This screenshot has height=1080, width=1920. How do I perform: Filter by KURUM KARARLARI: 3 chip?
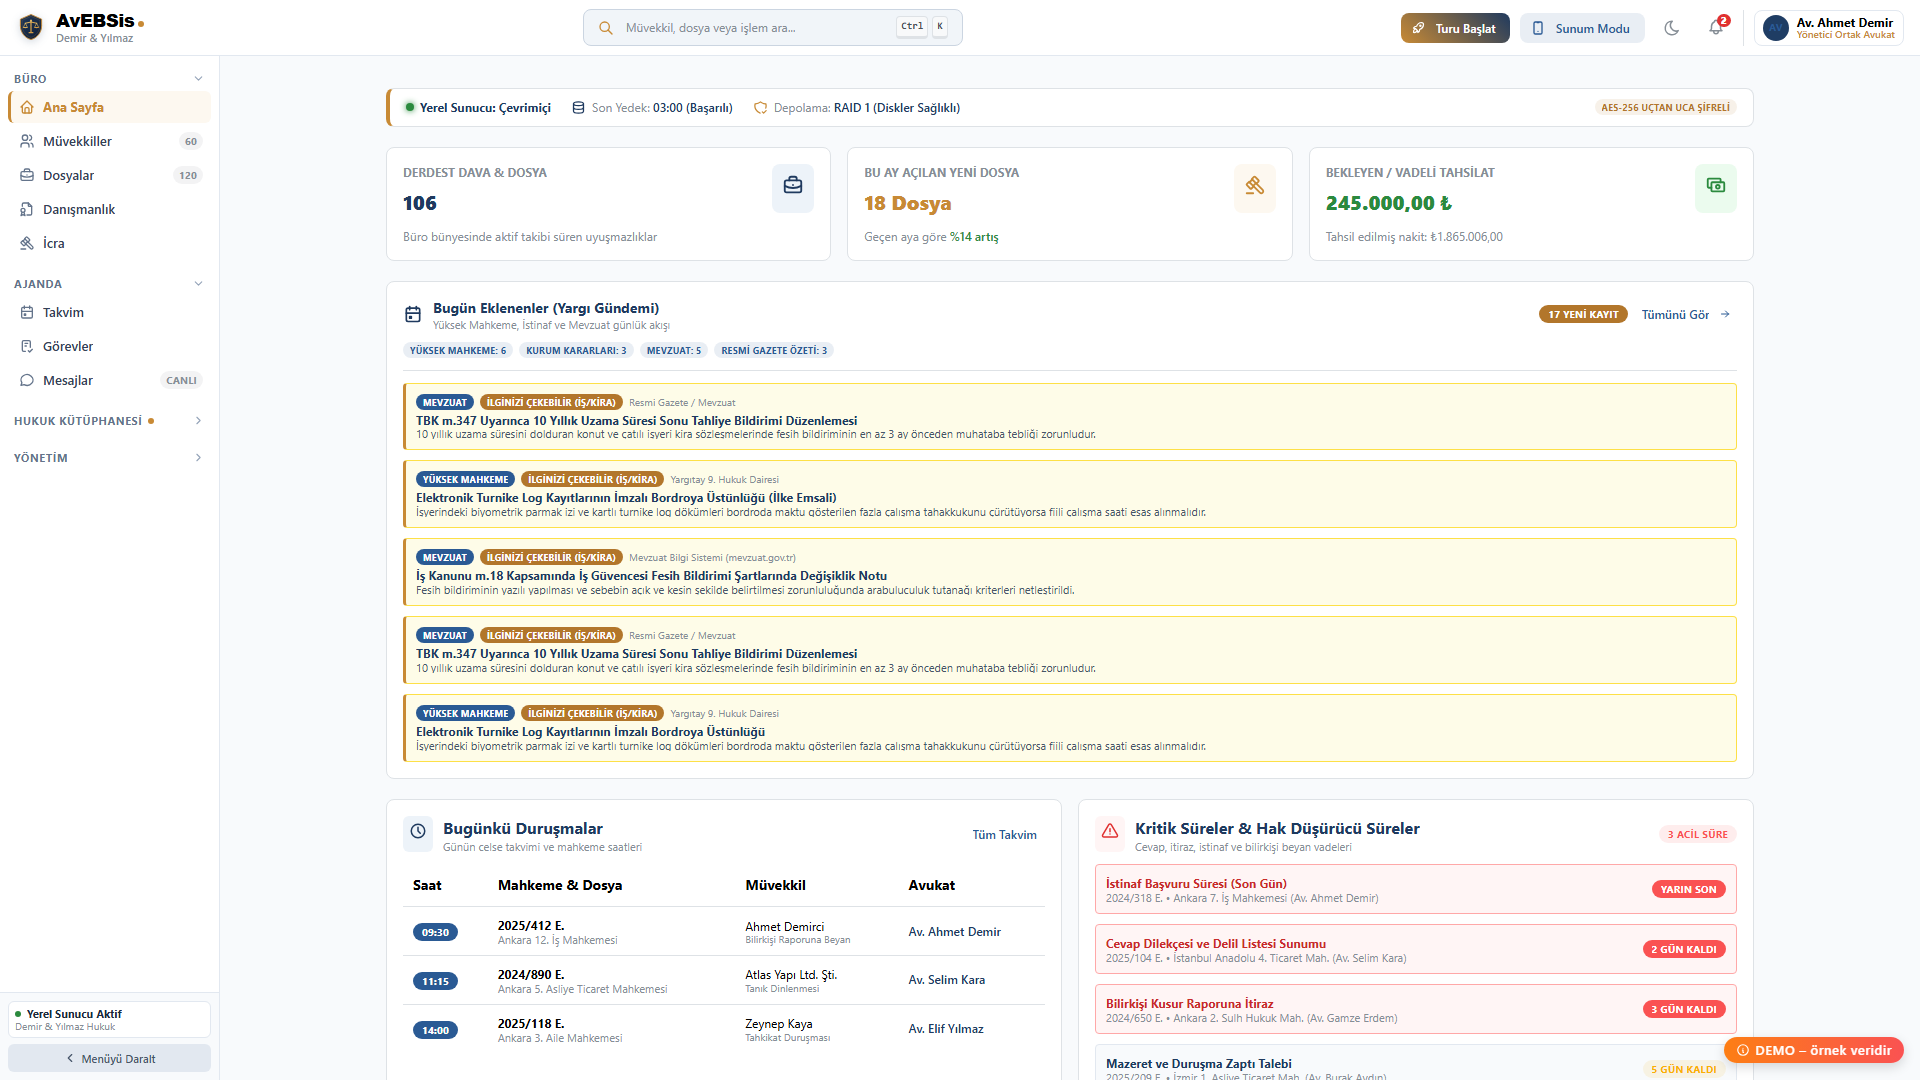[576, 350]
